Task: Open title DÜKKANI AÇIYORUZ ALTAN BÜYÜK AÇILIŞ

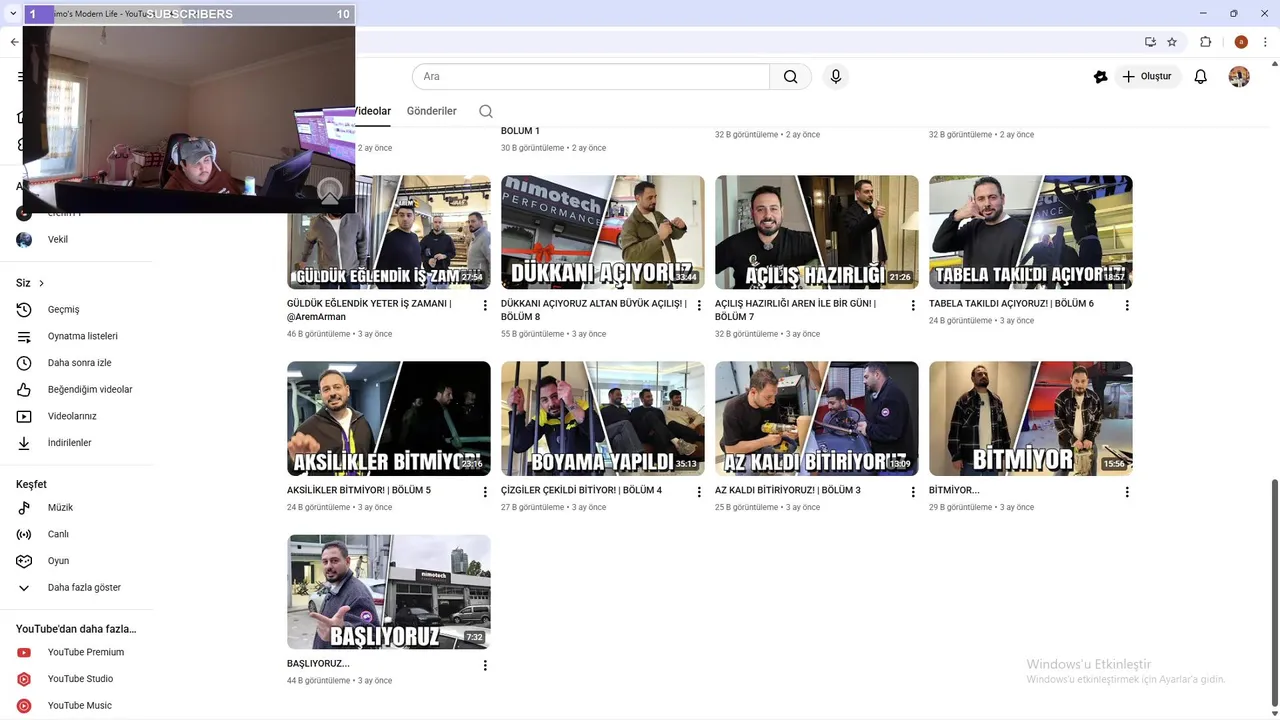Action: coord(594,310)
